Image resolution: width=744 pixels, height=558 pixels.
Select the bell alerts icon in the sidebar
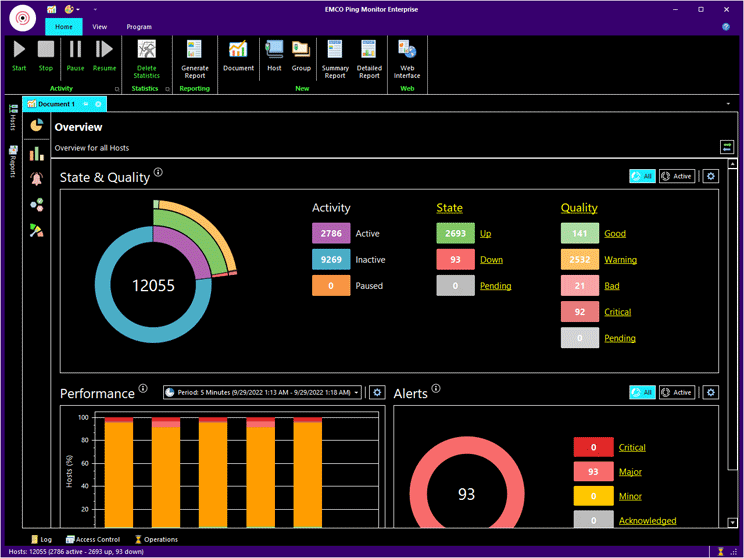click(37, 179)
